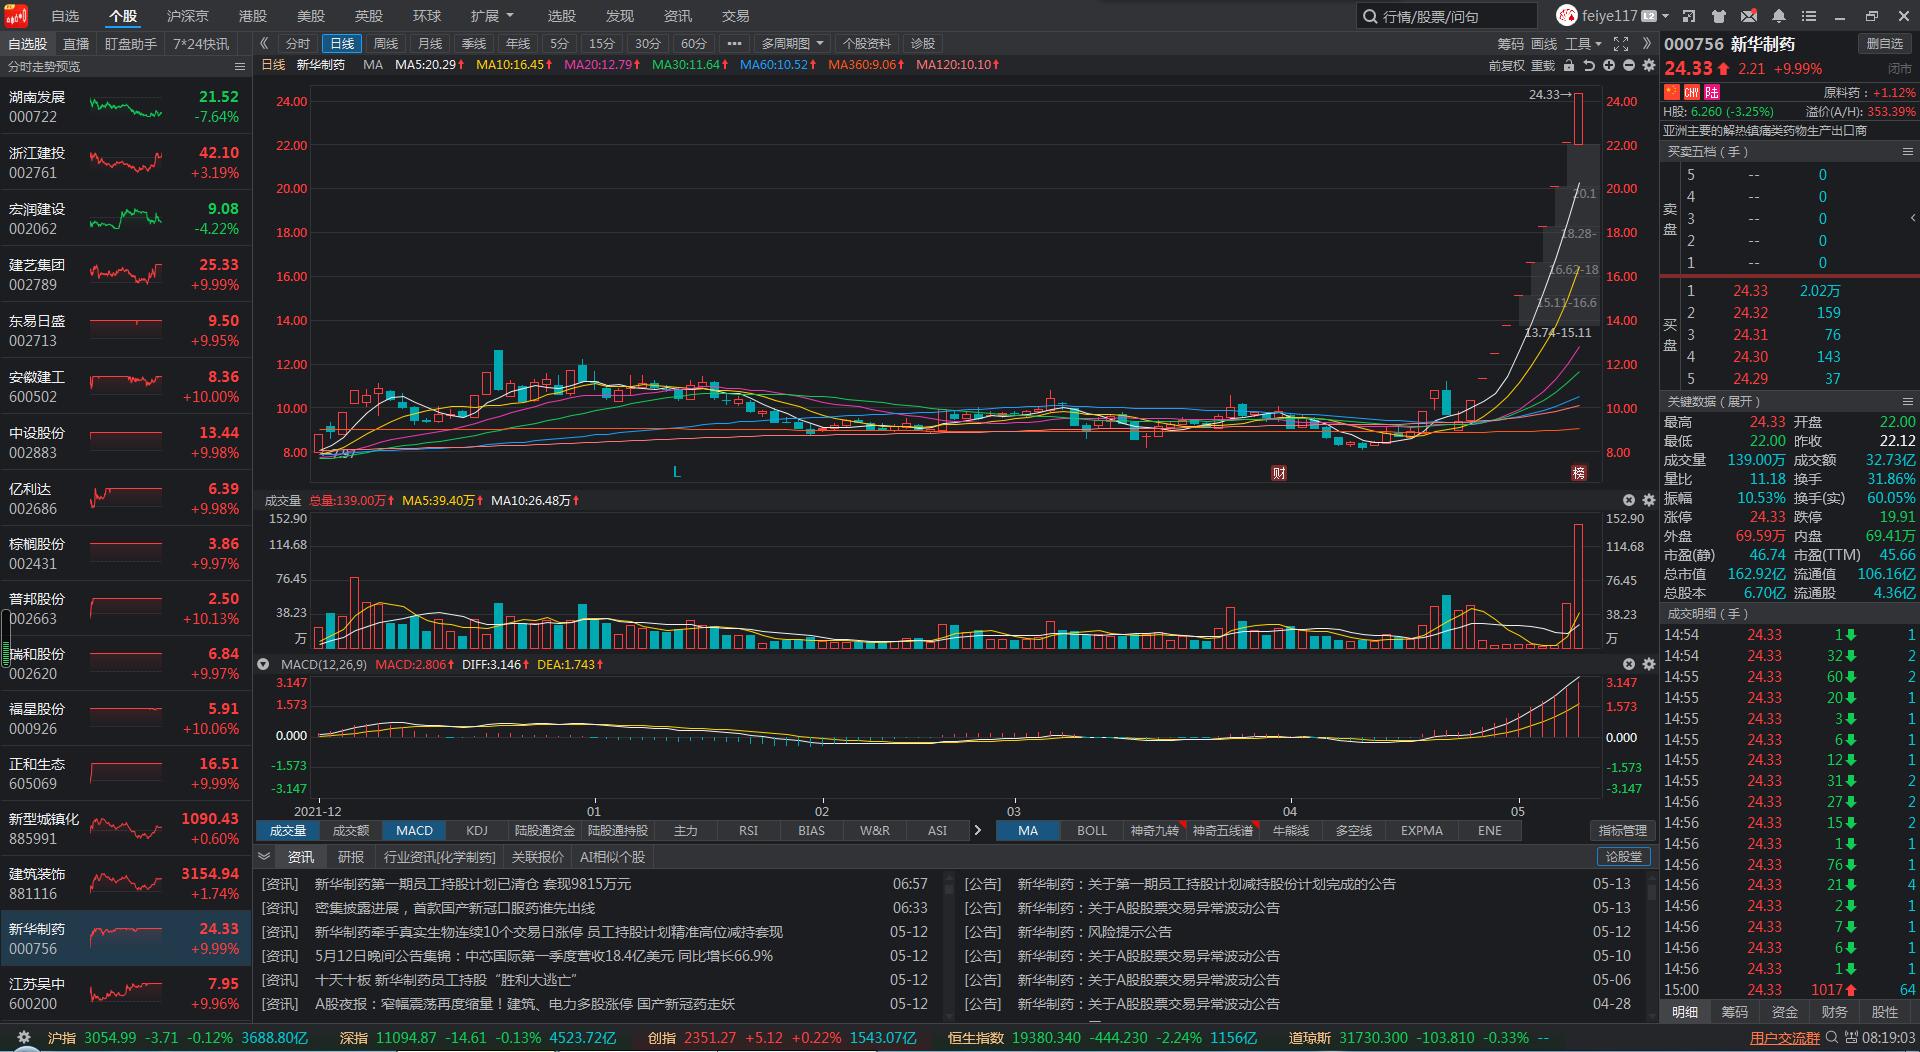Switch to 筹码 tab at bottom right
Viewport: 1920px width, 1052px height.
(x=1735, y=1012)
